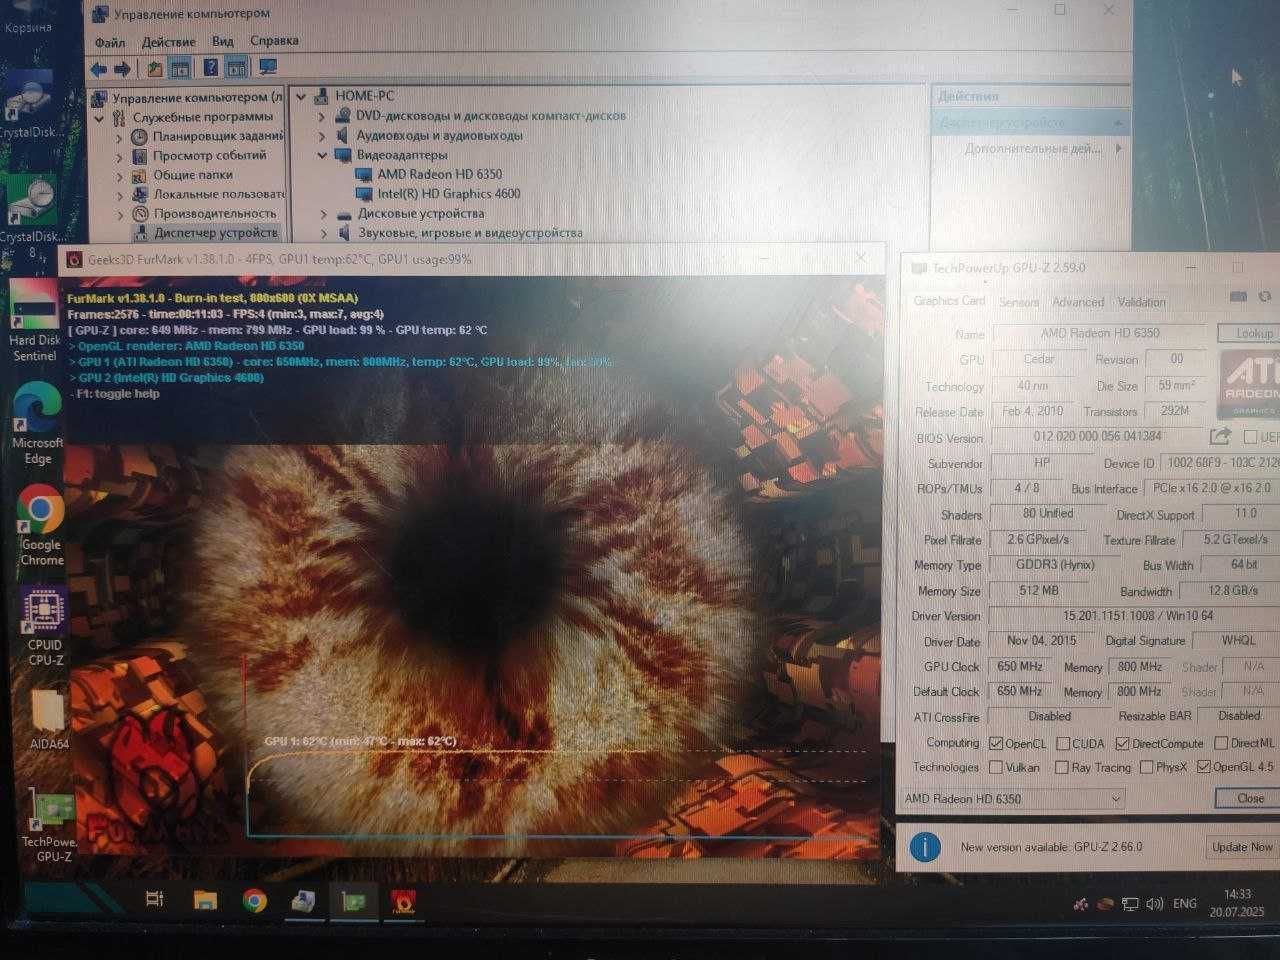Expand Аудиовходы и аудиовыходы node
The width and height of the screenshot is (1280, 960).
tap(322, 135)
